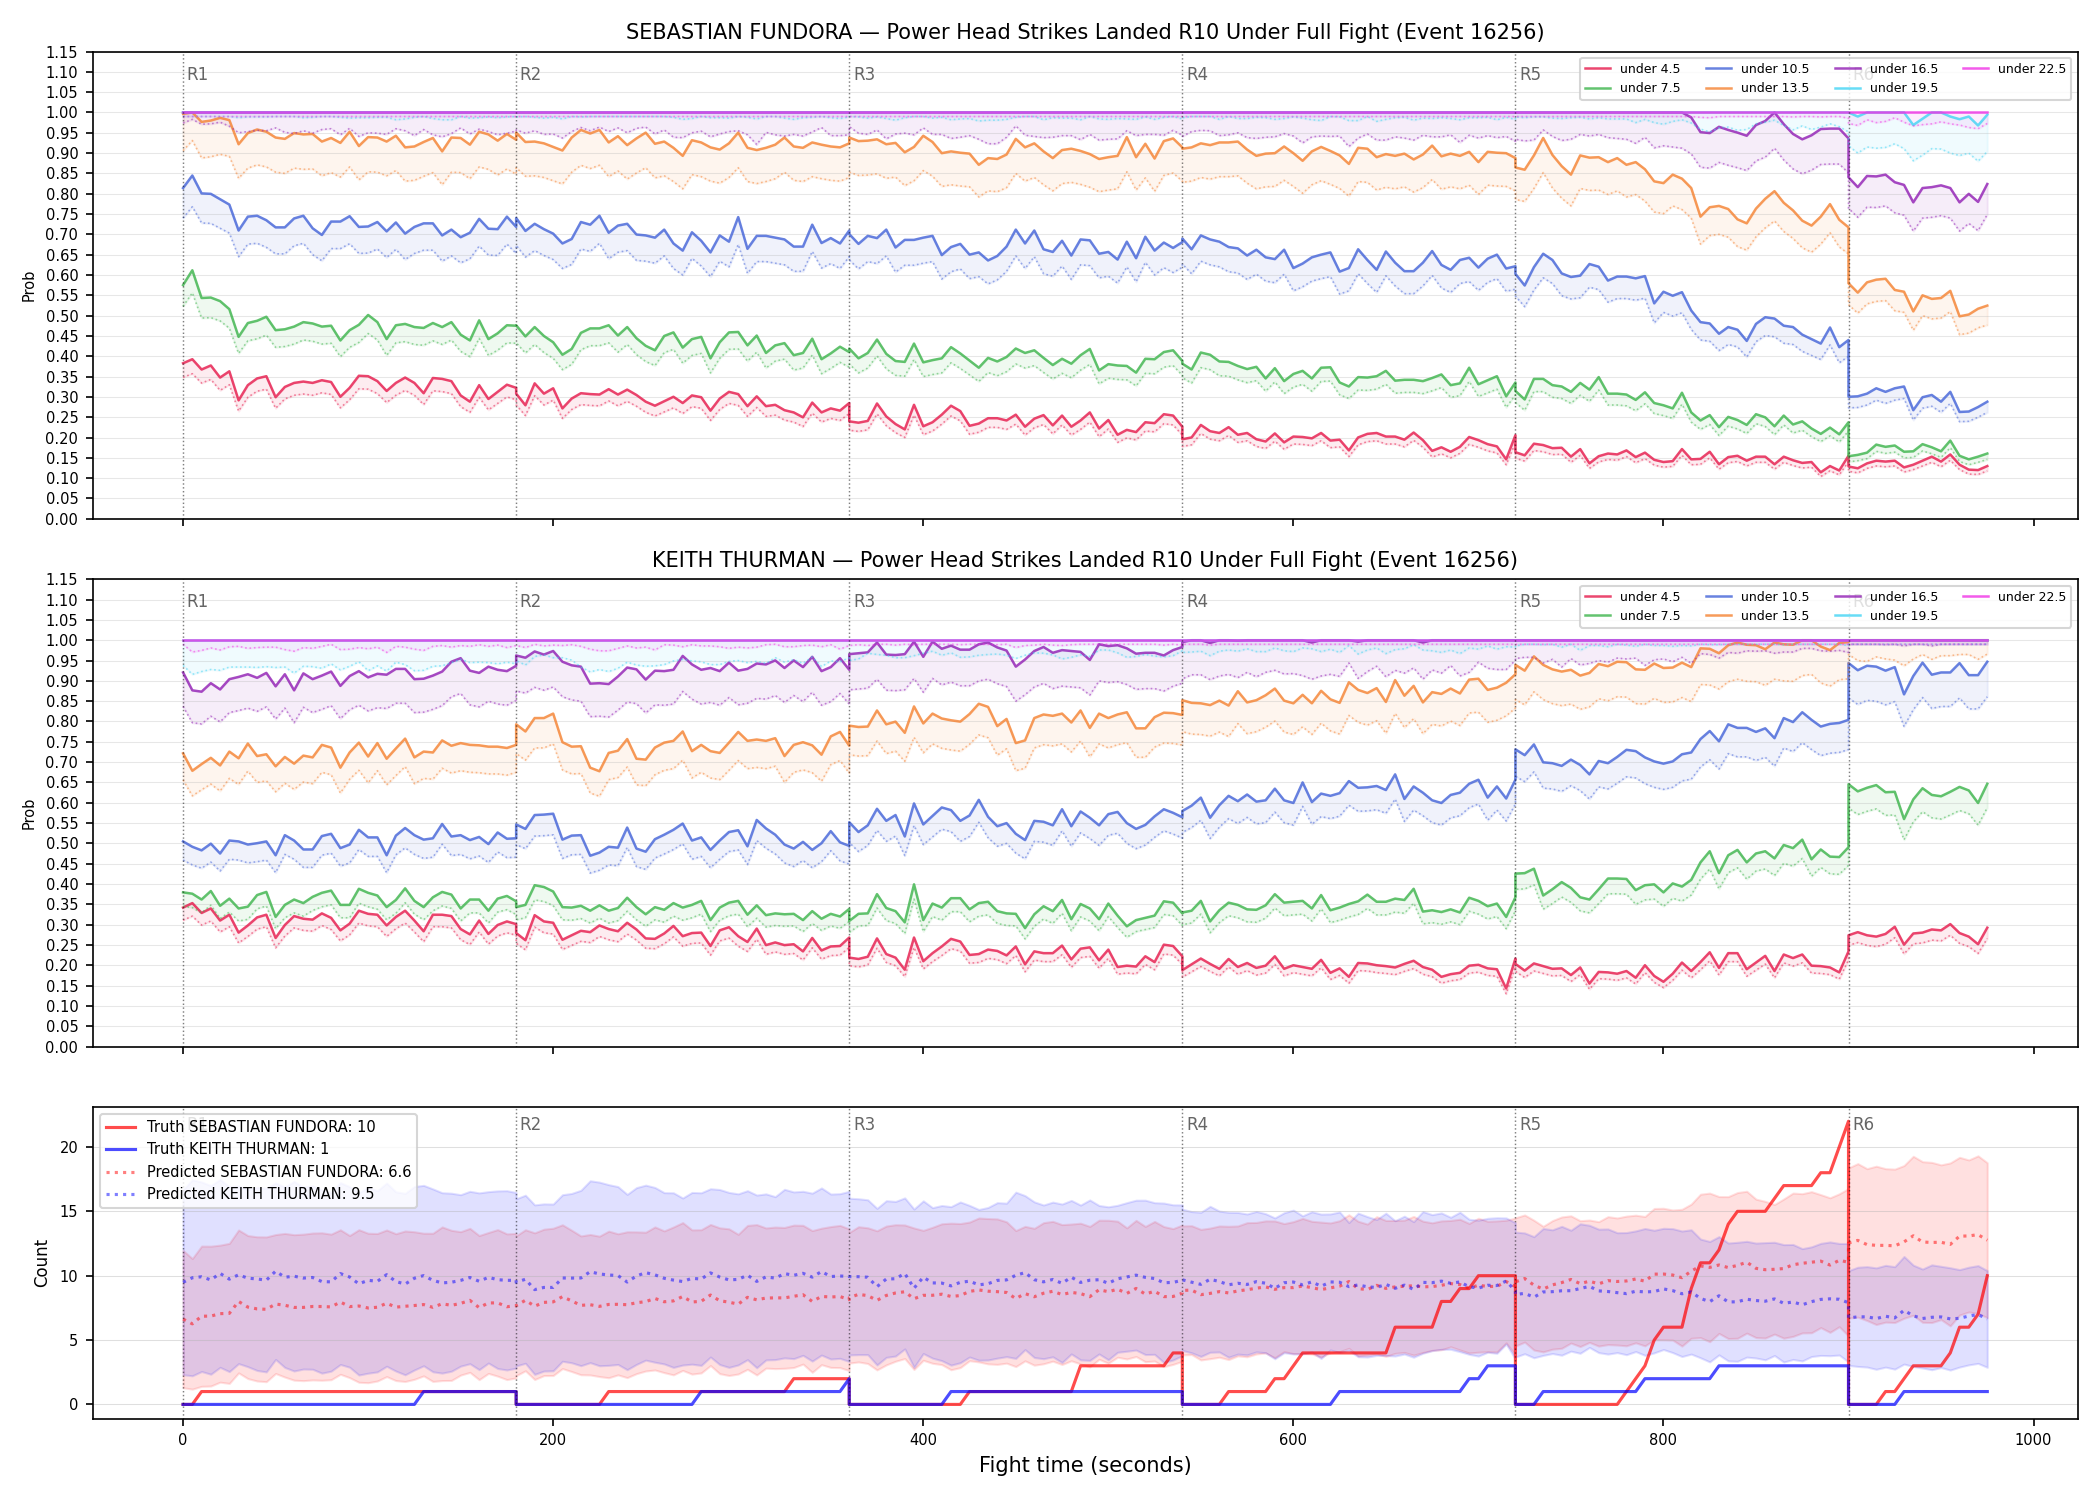This screenshot has height=1500, width=2100.
Task: Select 'under 16.5' in Fundora chart legend
Action: click(1887, 69)
